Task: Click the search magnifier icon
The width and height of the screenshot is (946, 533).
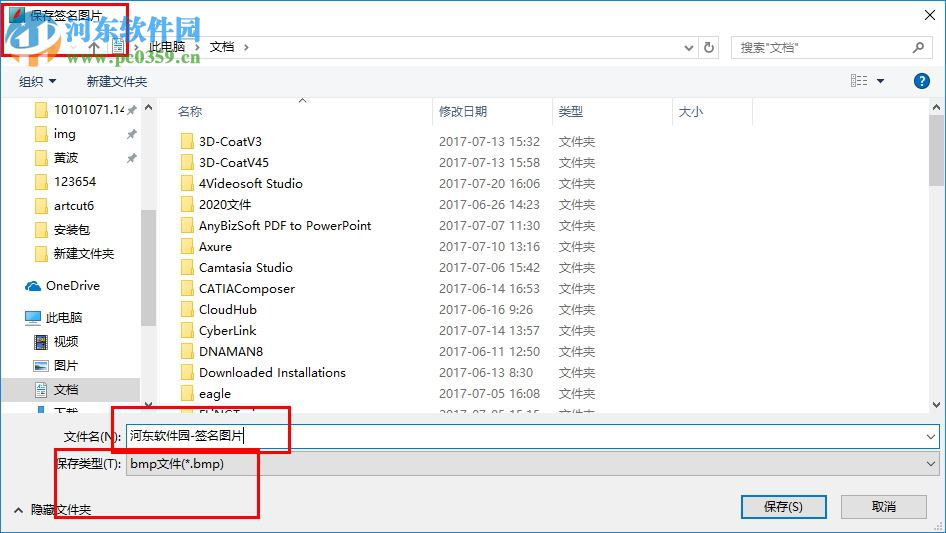Action: pyautogui.click(x=918, y=47)
